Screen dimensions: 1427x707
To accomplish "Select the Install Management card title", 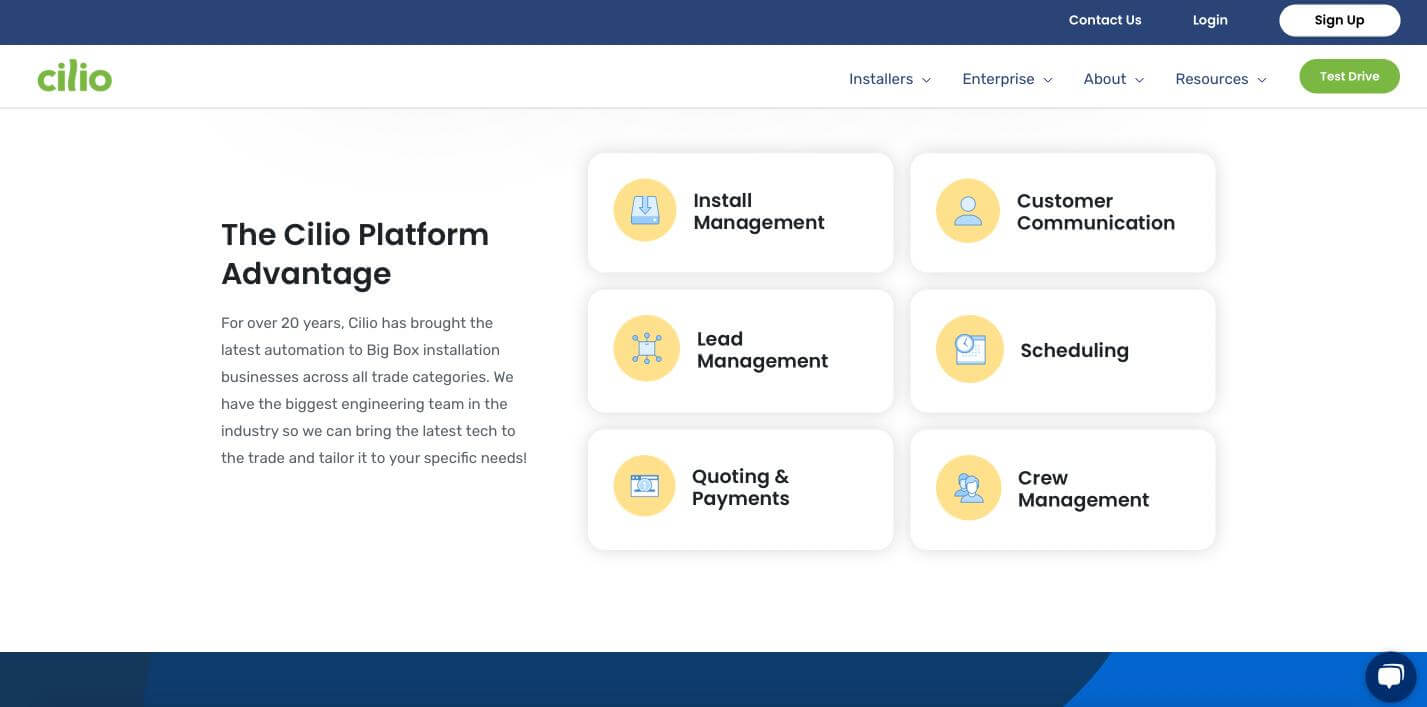I will click(759, 211).
